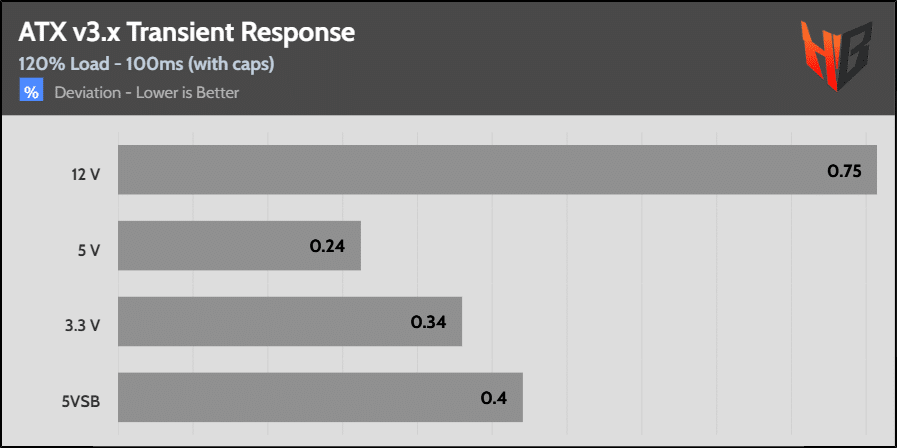897x448 pixels.
Task: Click the 0.75 value label
Action: pos(844,171)
